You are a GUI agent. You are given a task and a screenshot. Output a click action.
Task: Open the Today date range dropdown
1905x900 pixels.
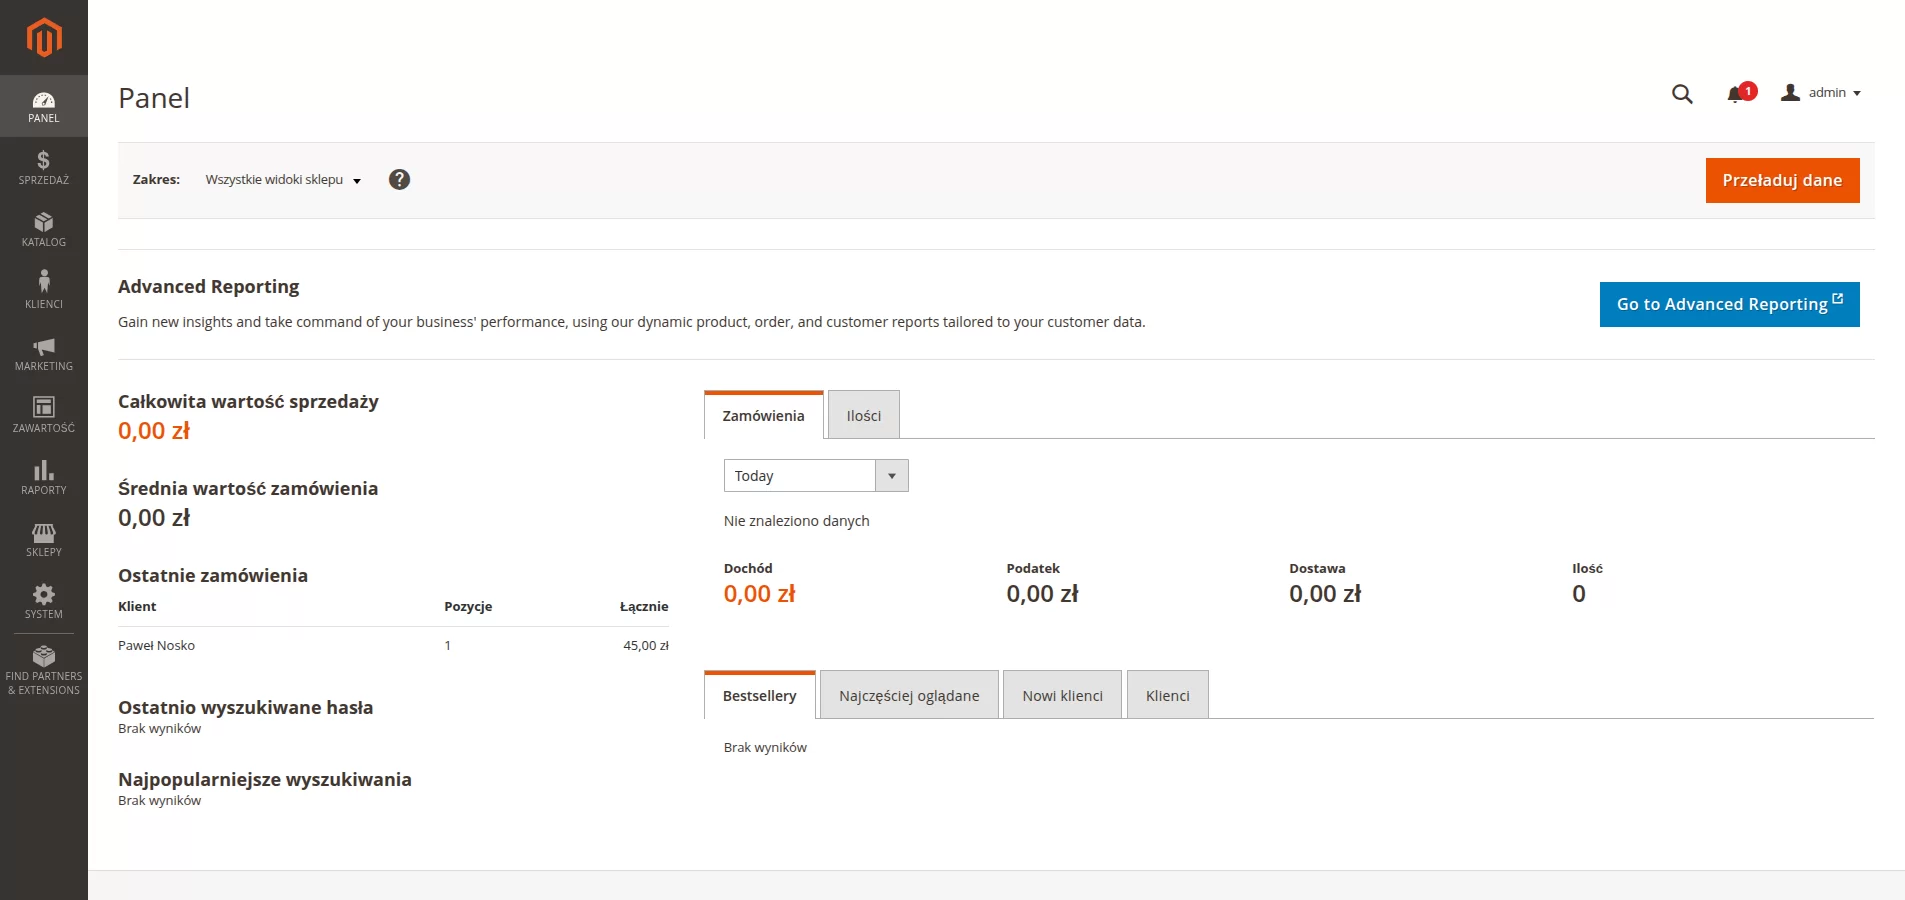tap(815, 475)
